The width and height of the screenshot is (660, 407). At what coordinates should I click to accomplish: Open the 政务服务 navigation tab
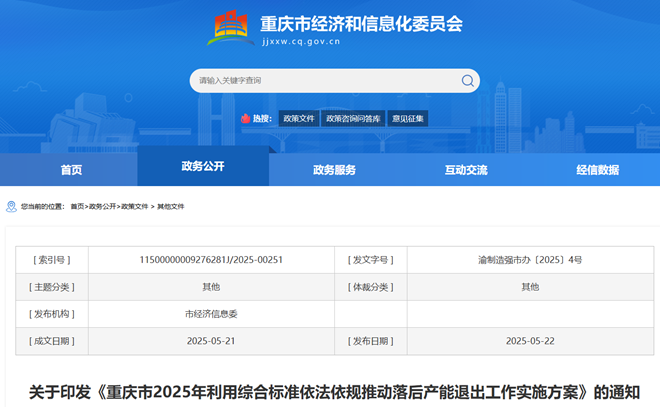pos(334,170)
